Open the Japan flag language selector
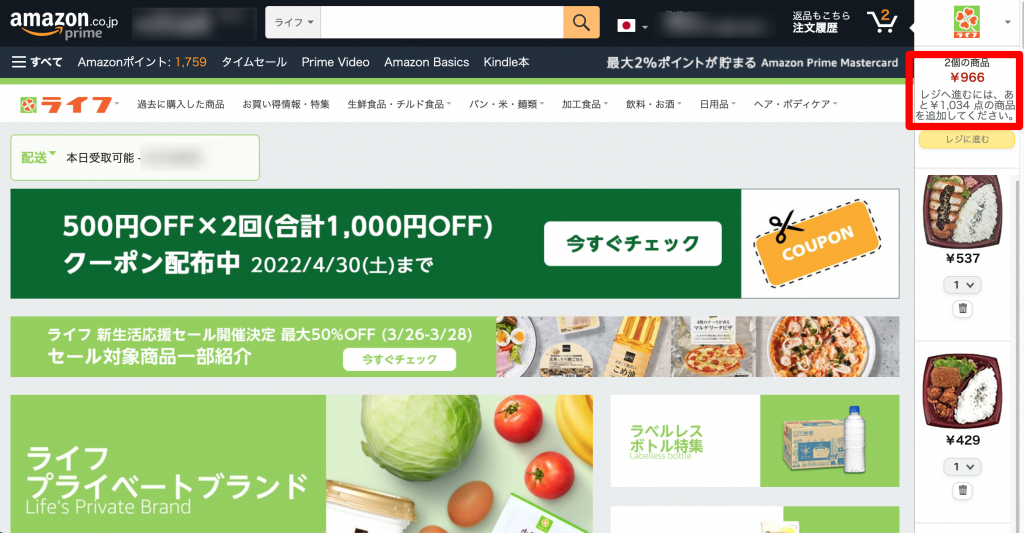The image size is (1024, 533). coord(632,25)
